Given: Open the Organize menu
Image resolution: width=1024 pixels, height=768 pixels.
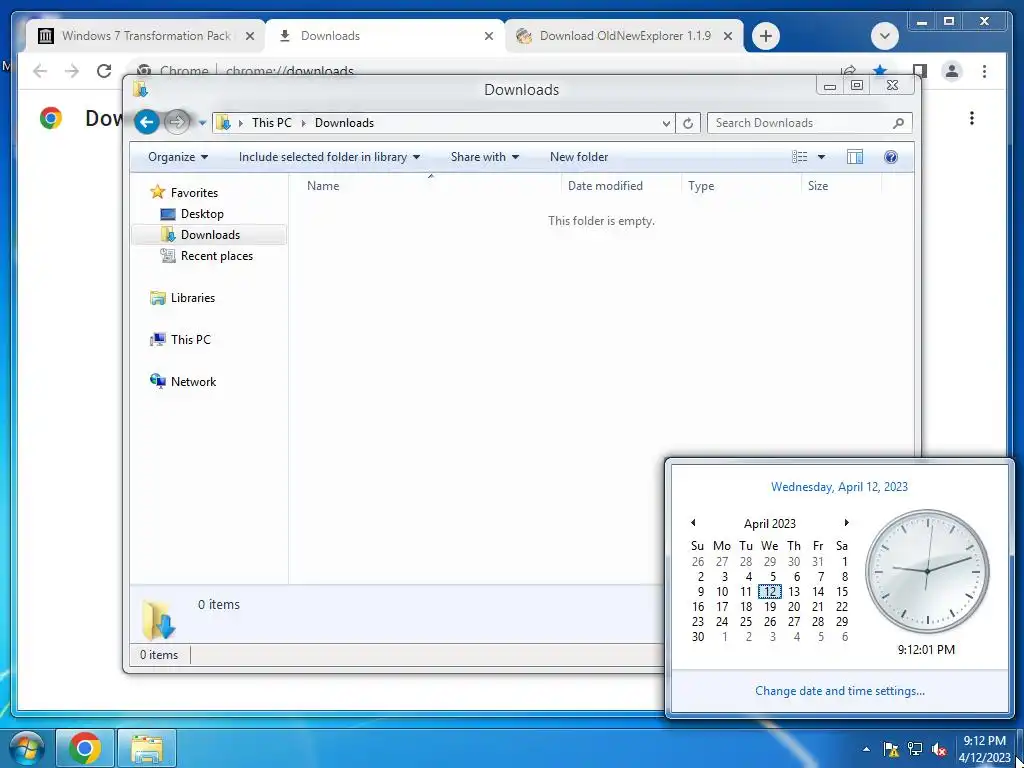Looking at the screenshot, I should click(178, 157).
